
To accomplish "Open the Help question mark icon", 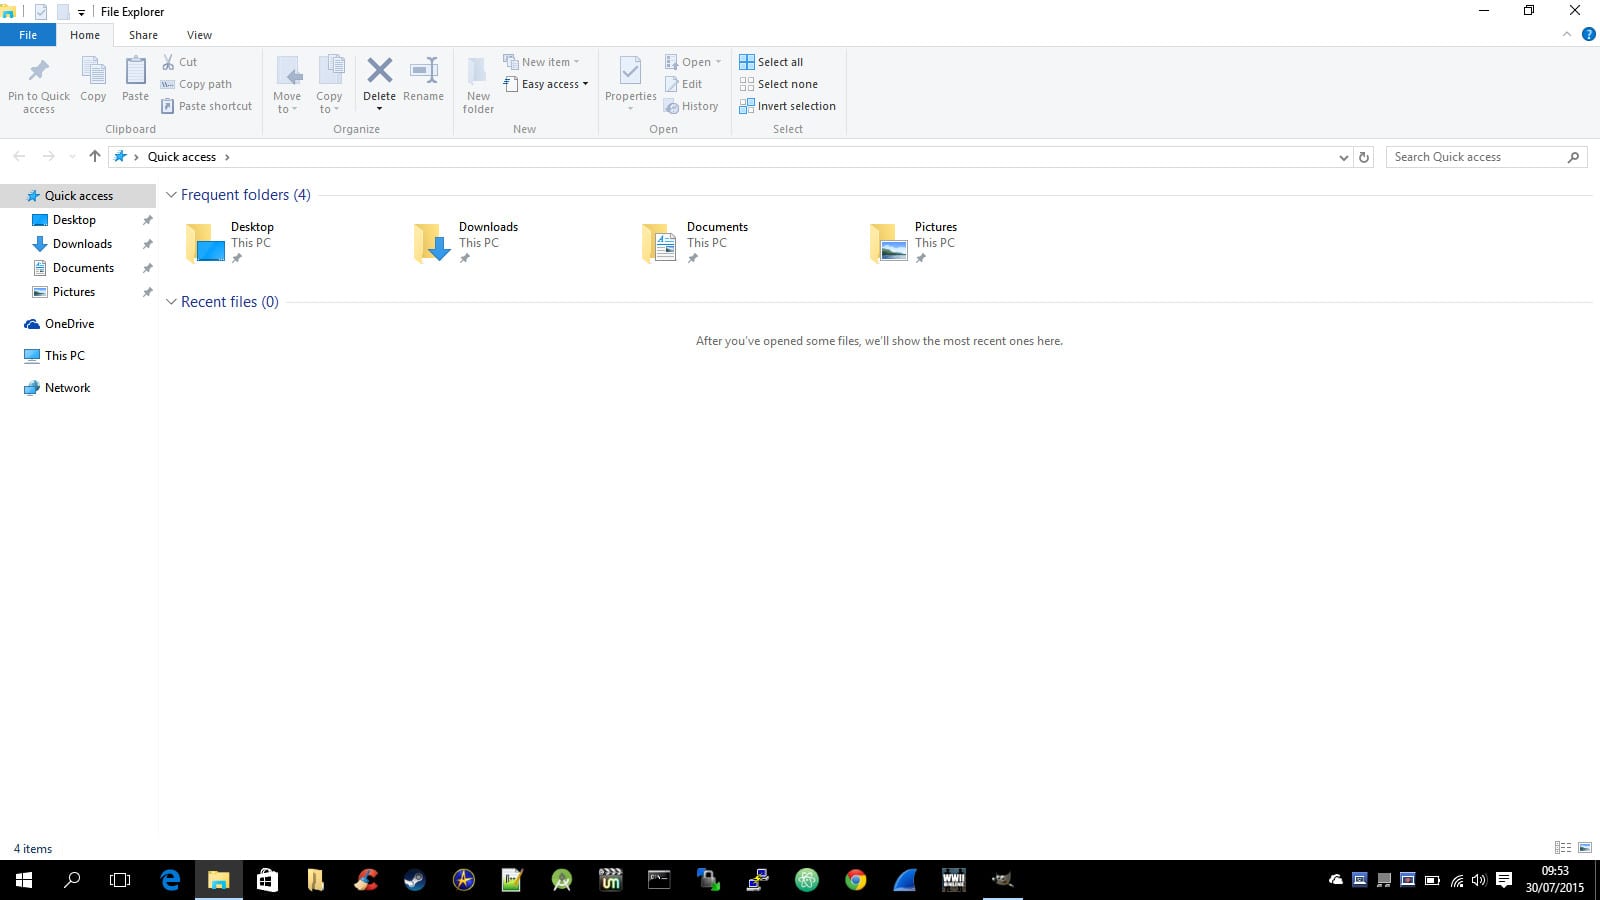I will click(x=1588, y=35).
